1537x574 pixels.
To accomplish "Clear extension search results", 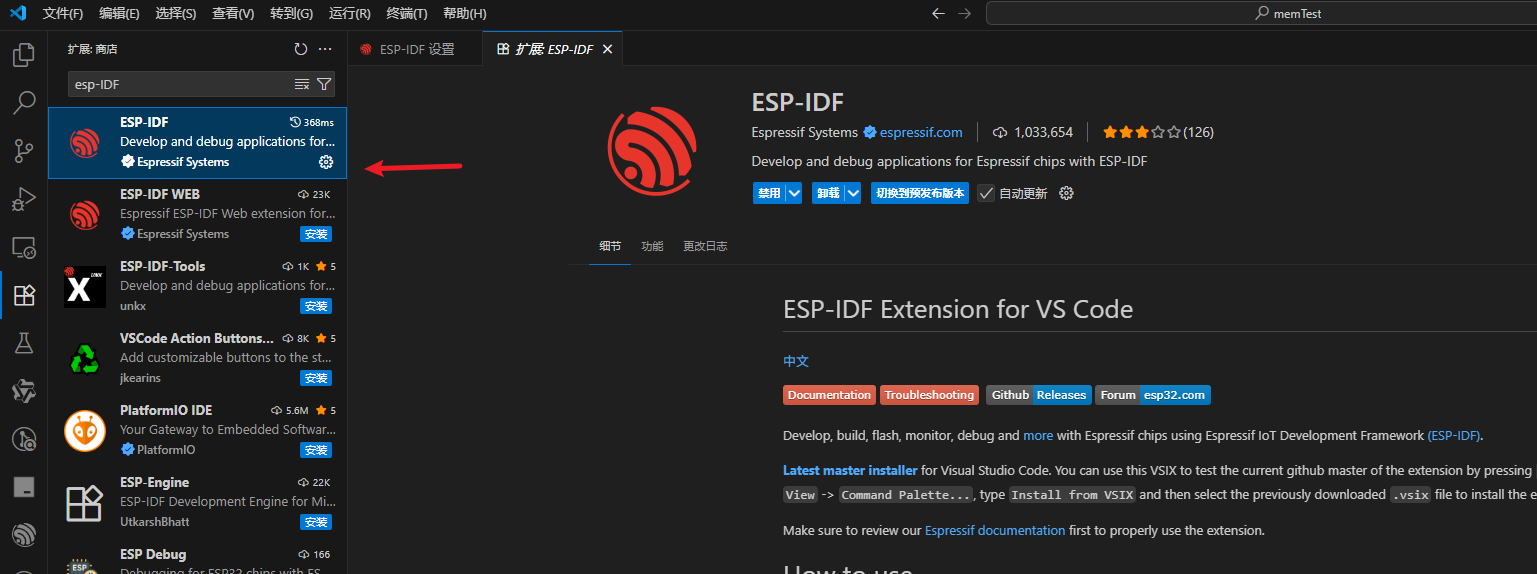I will [x=302, y=84].
